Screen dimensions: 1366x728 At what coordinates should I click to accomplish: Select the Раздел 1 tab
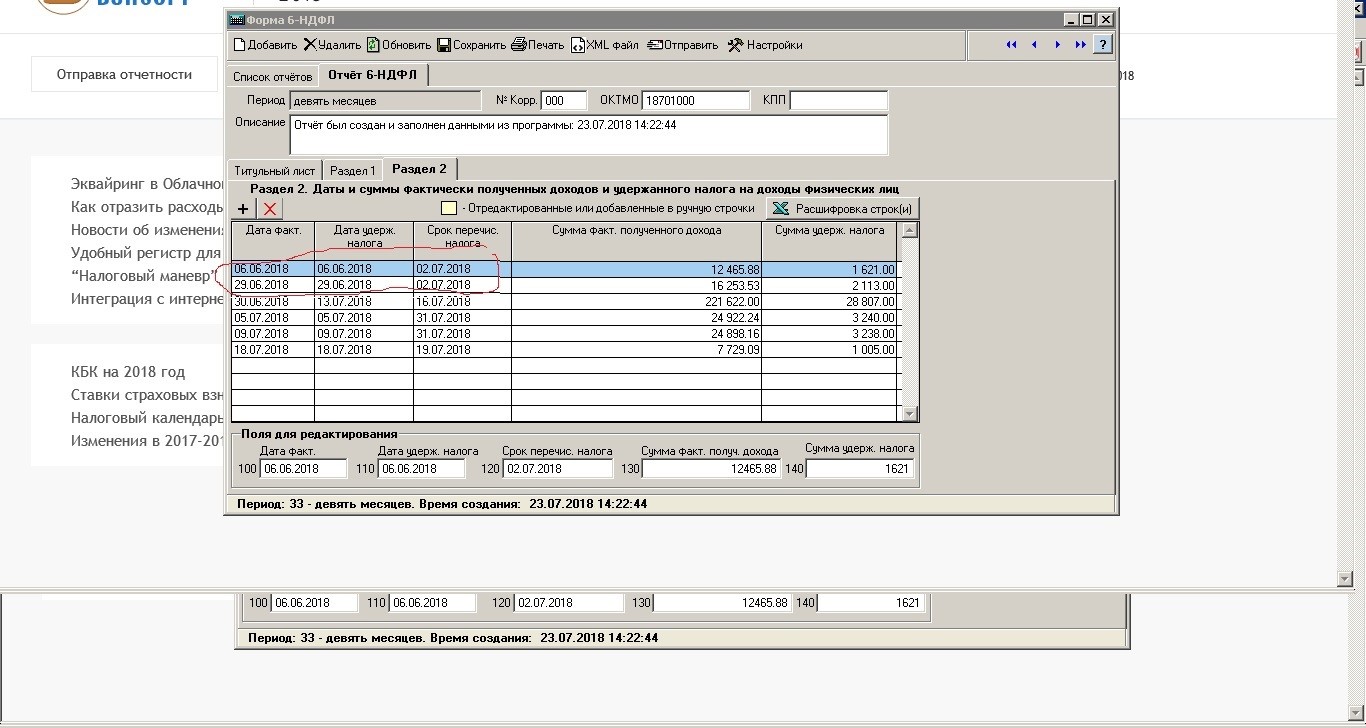pos(353,171)
